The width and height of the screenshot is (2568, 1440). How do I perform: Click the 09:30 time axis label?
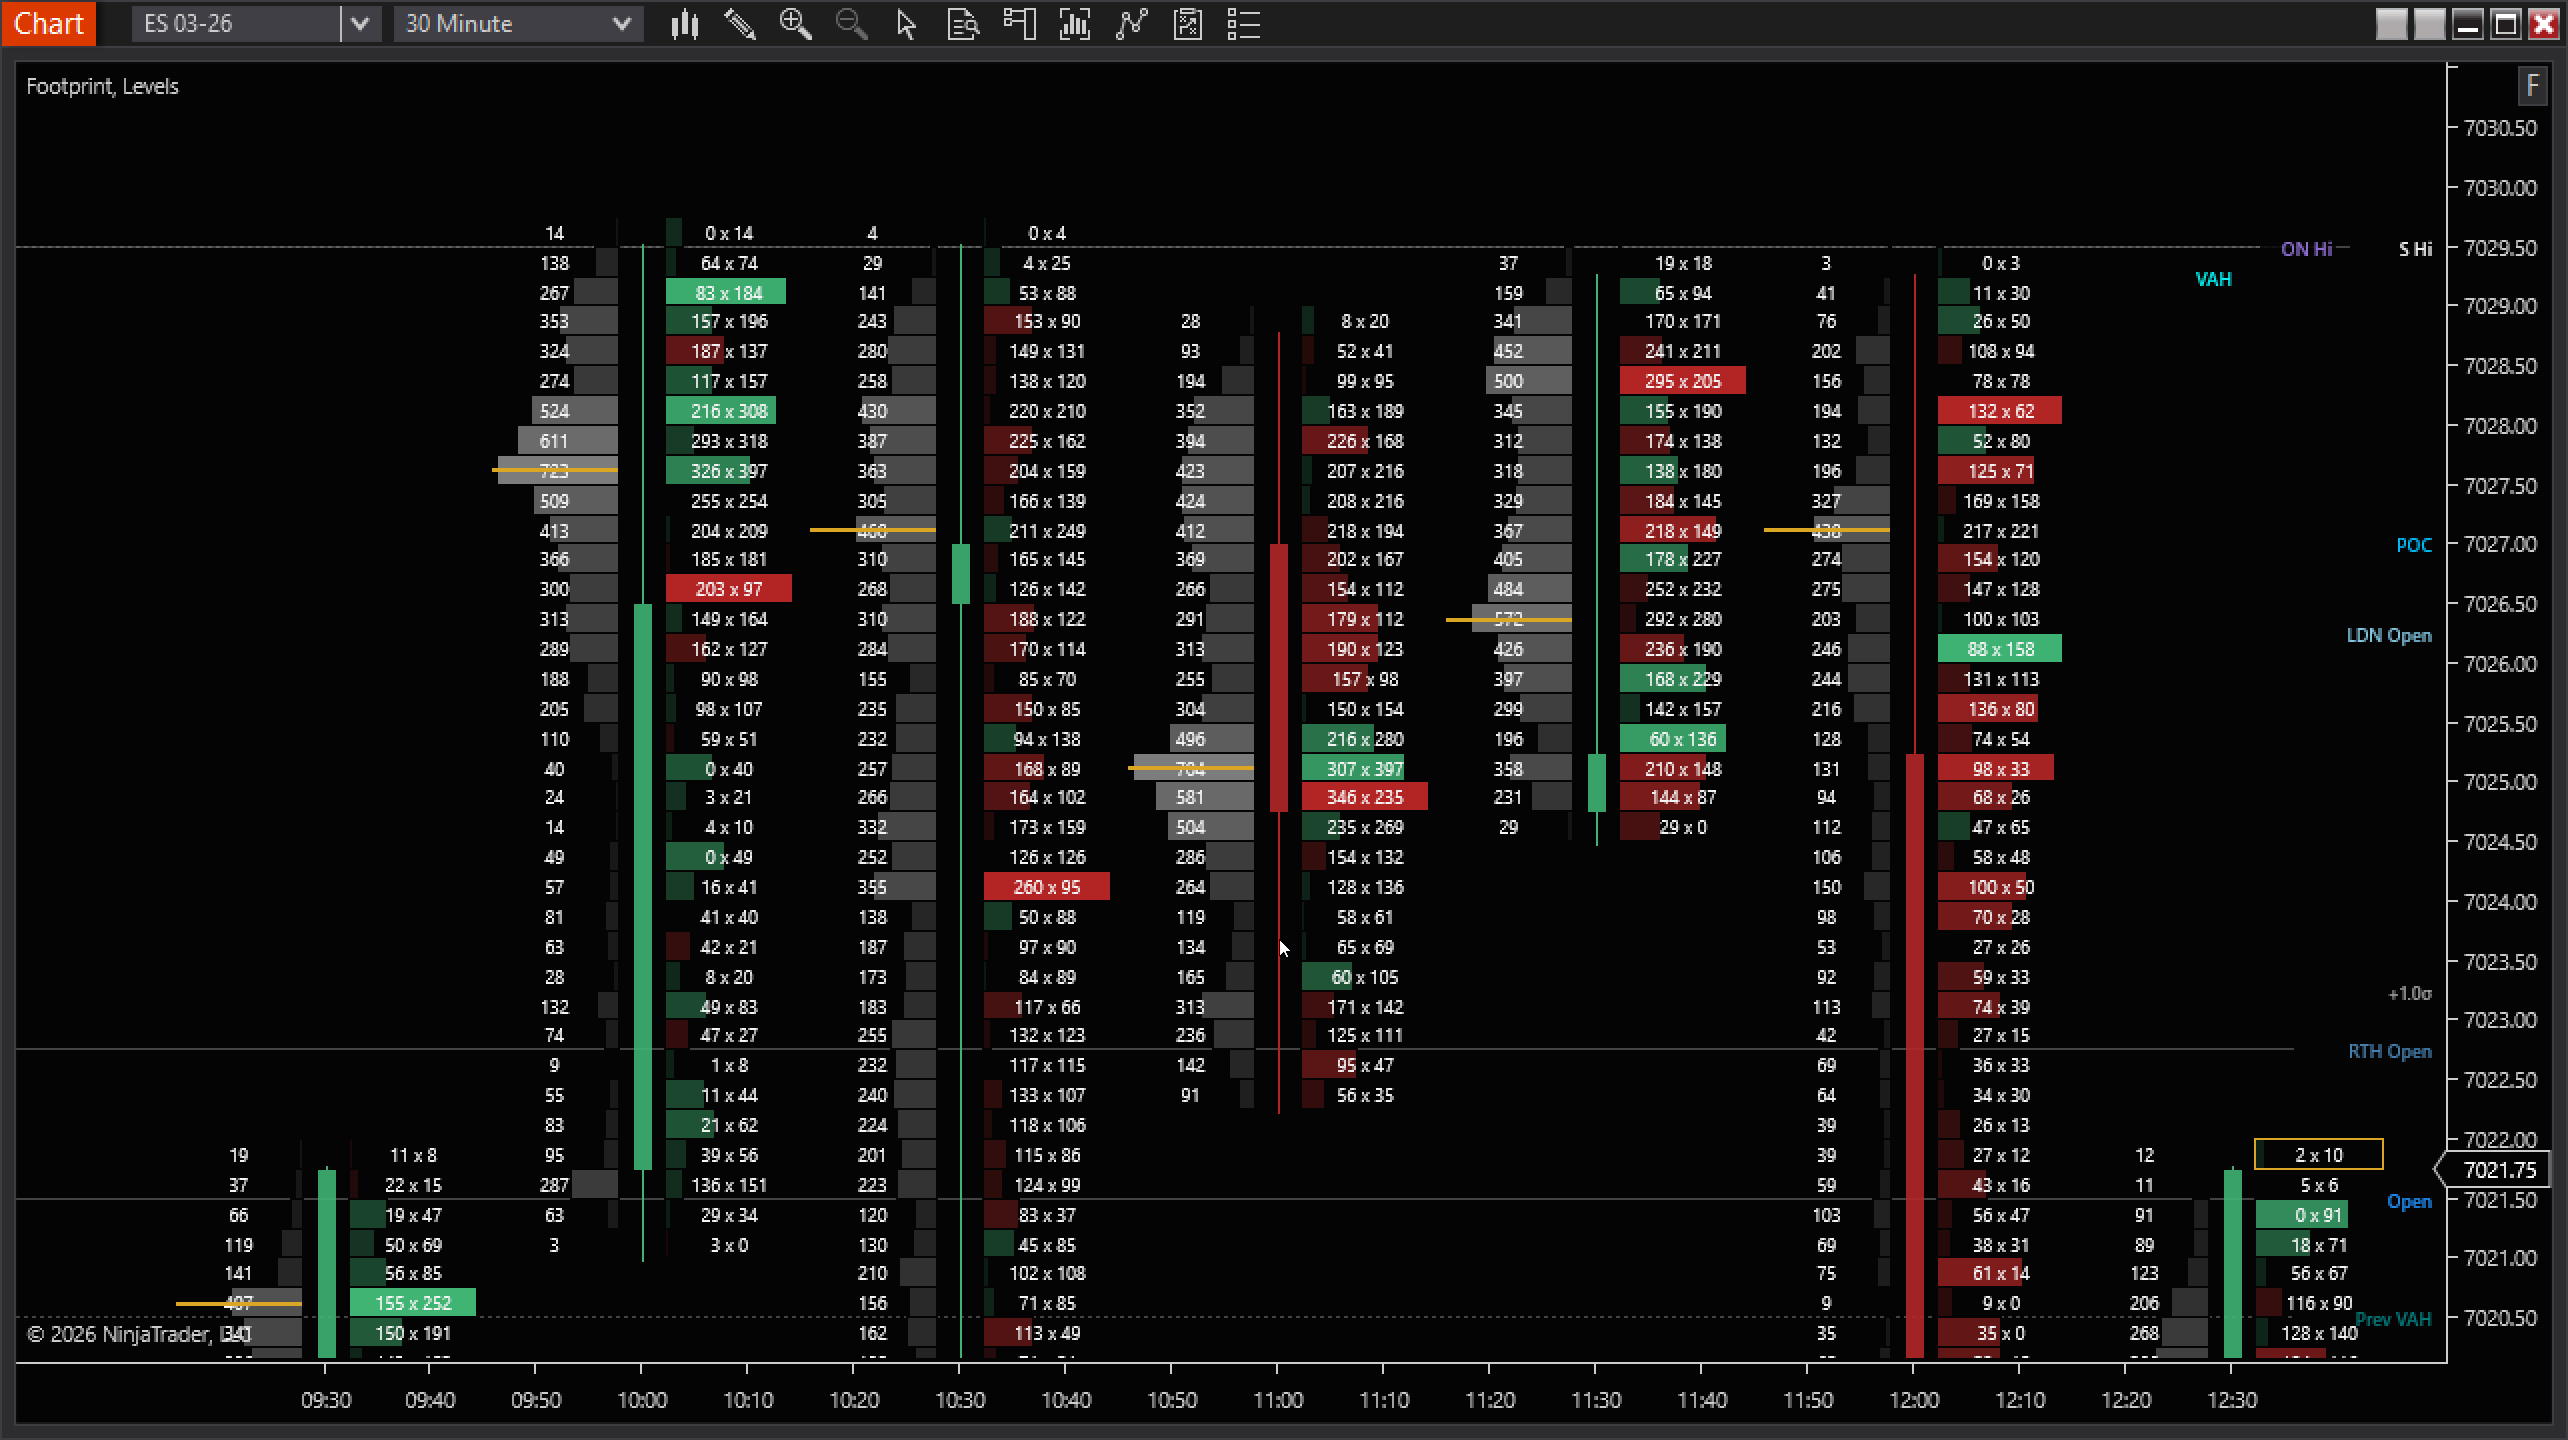(326, 1400)
